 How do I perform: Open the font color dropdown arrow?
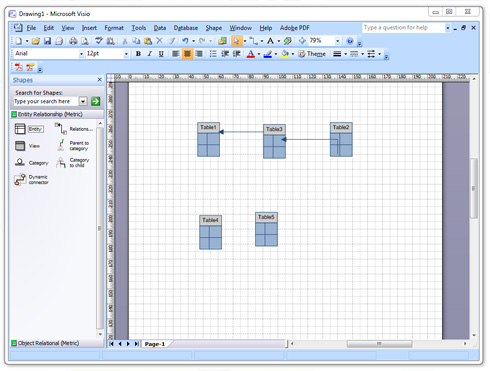[x=259, y=54]
